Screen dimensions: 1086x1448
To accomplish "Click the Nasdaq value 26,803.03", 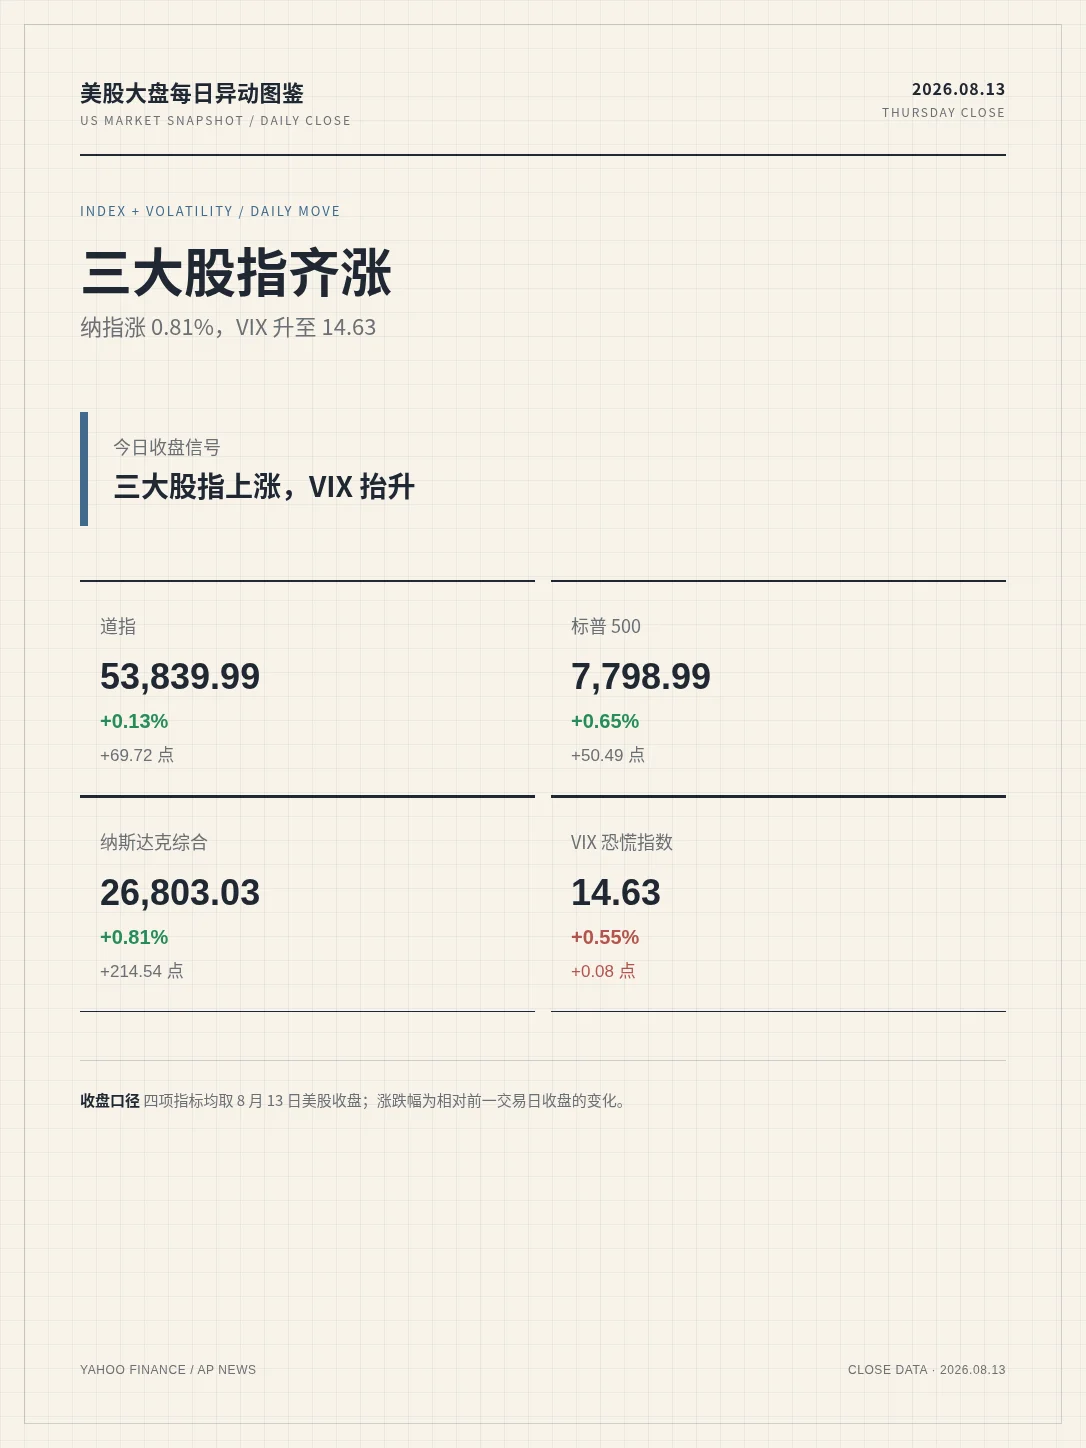I will [x=180, y=893].
